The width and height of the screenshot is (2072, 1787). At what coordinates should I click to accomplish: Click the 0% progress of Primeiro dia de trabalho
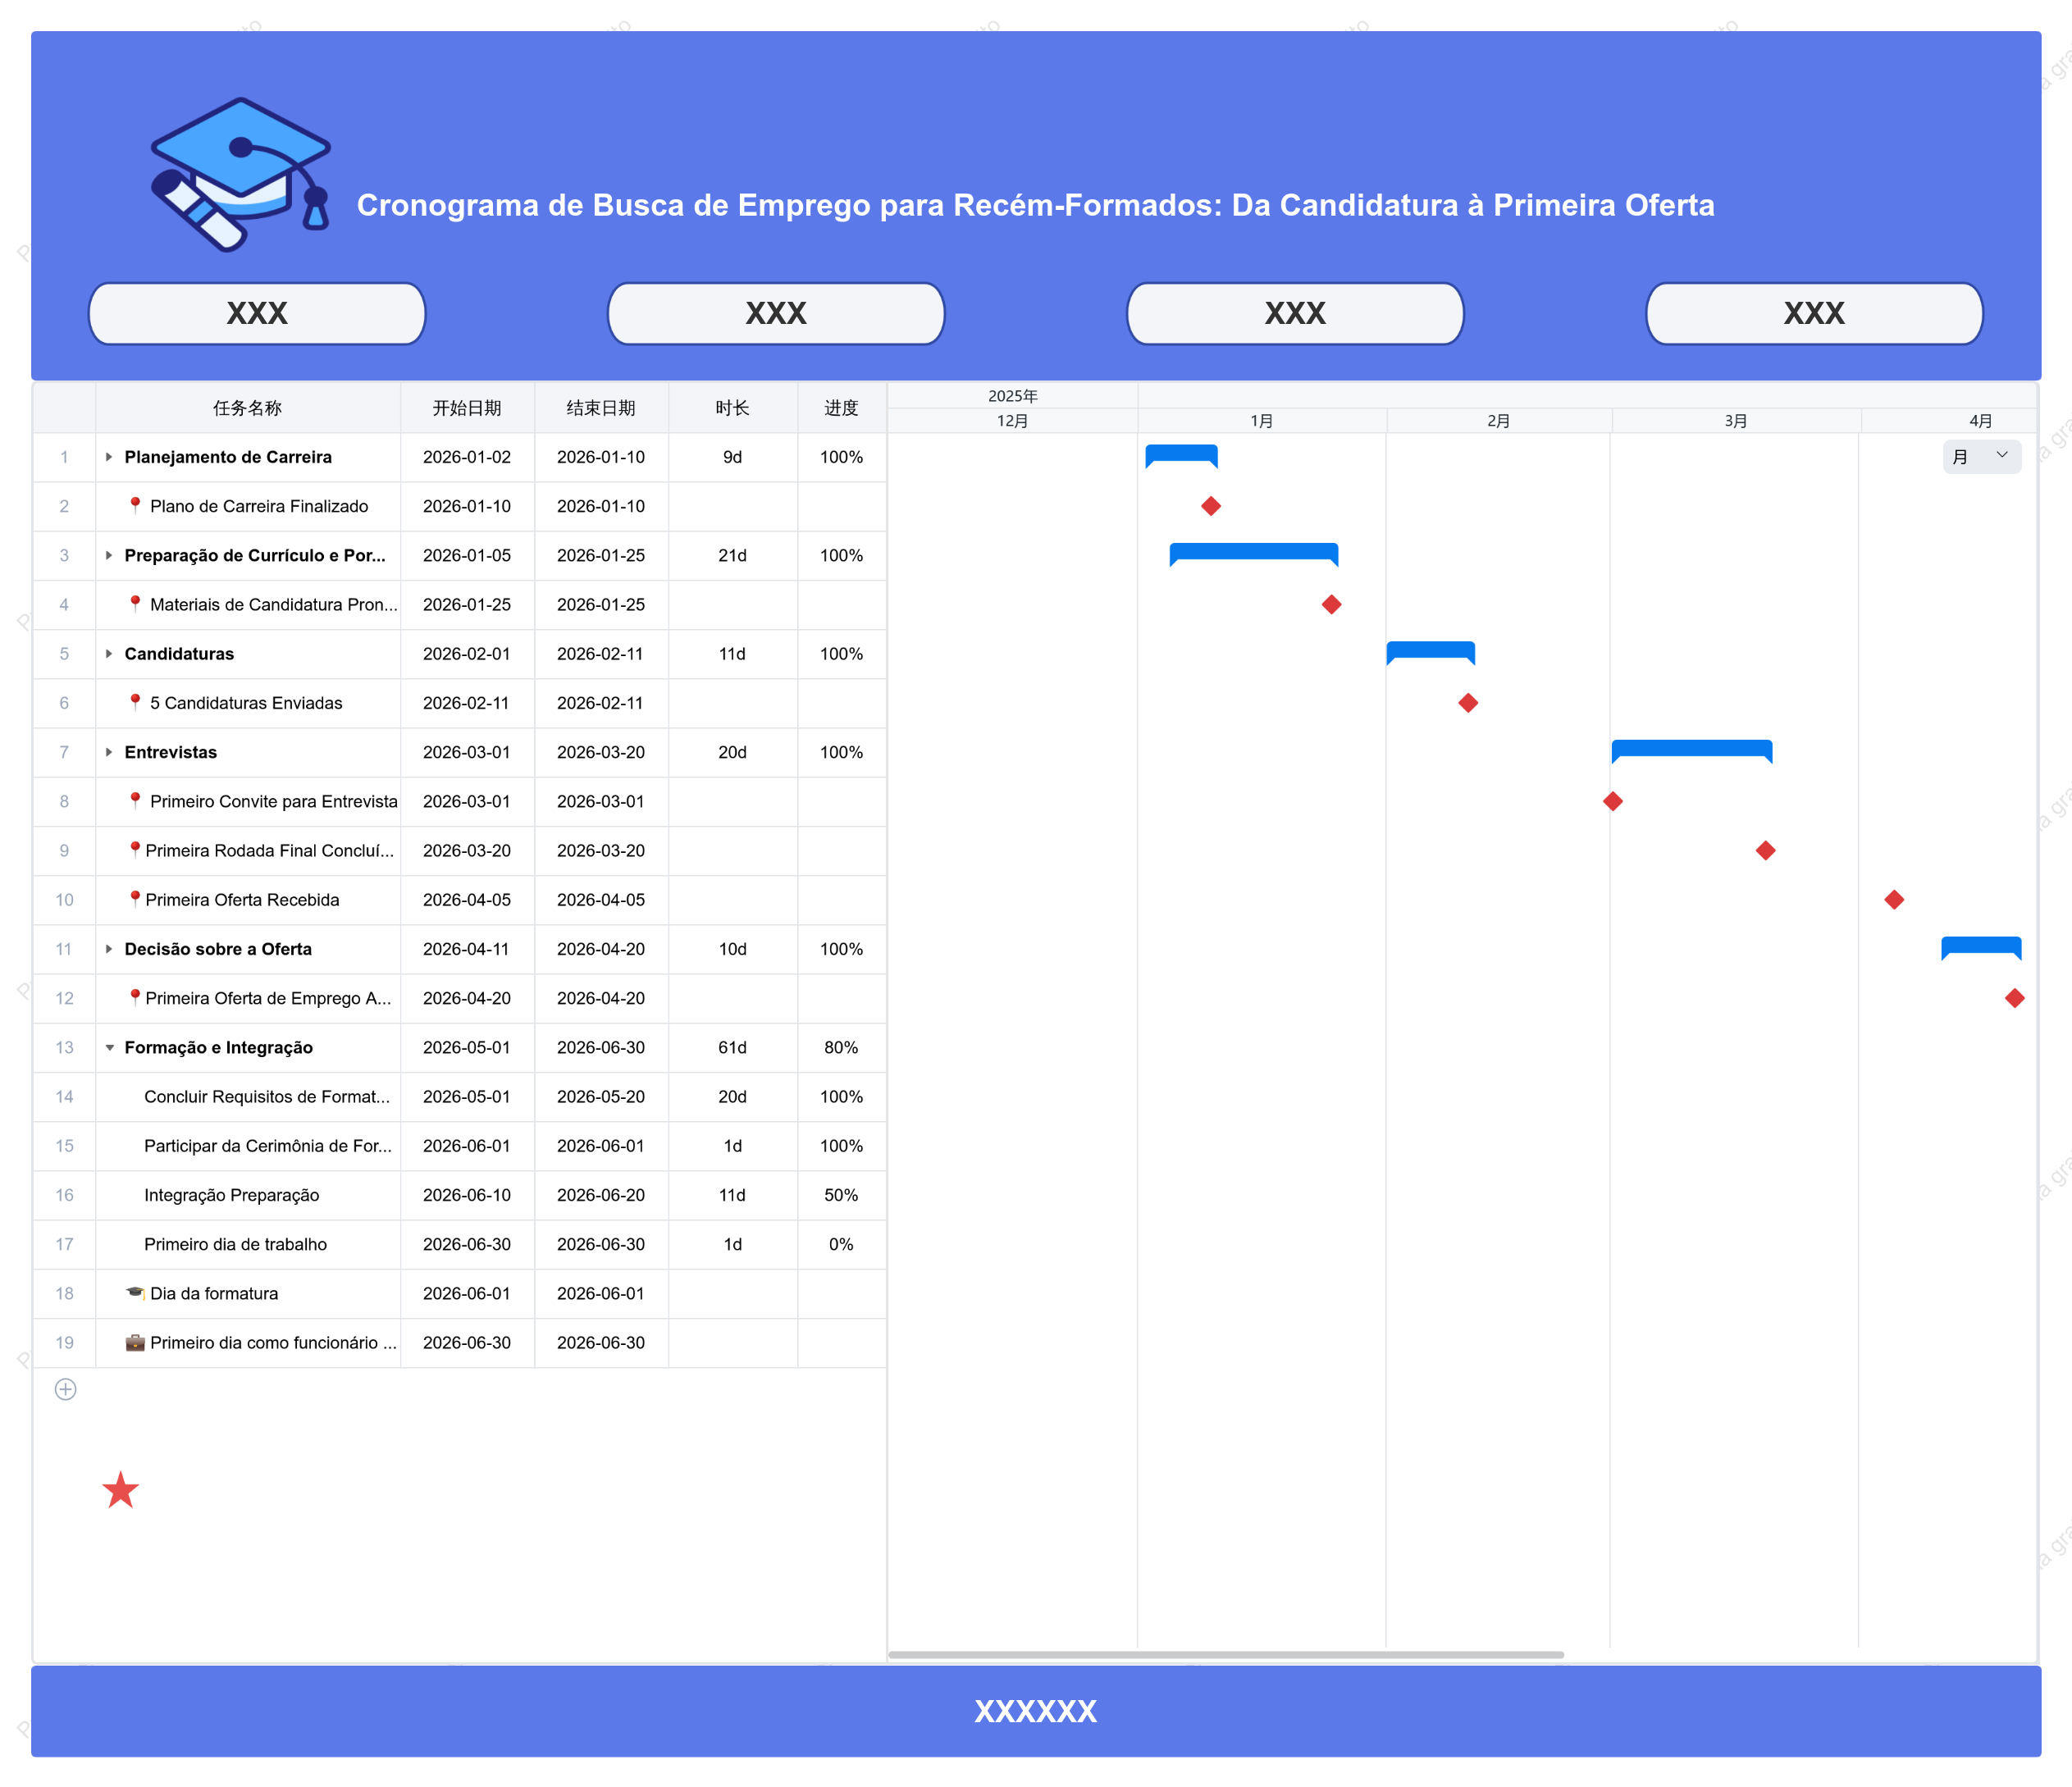click(x=841, y=1244)
